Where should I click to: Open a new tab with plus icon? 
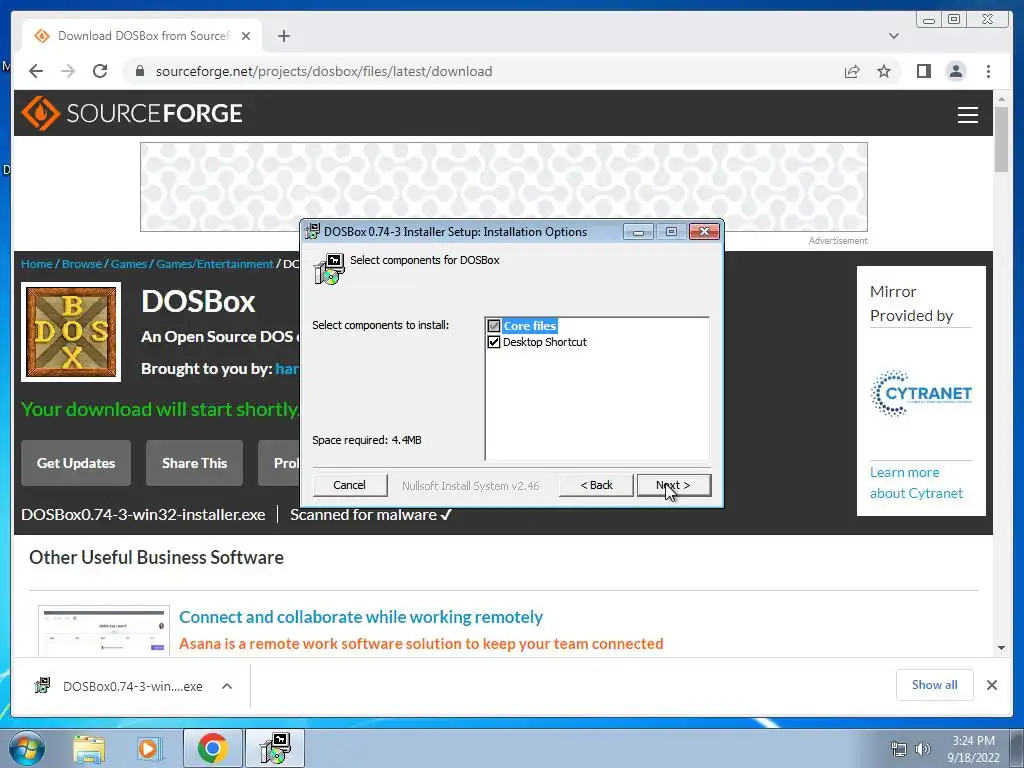point(283,36)
